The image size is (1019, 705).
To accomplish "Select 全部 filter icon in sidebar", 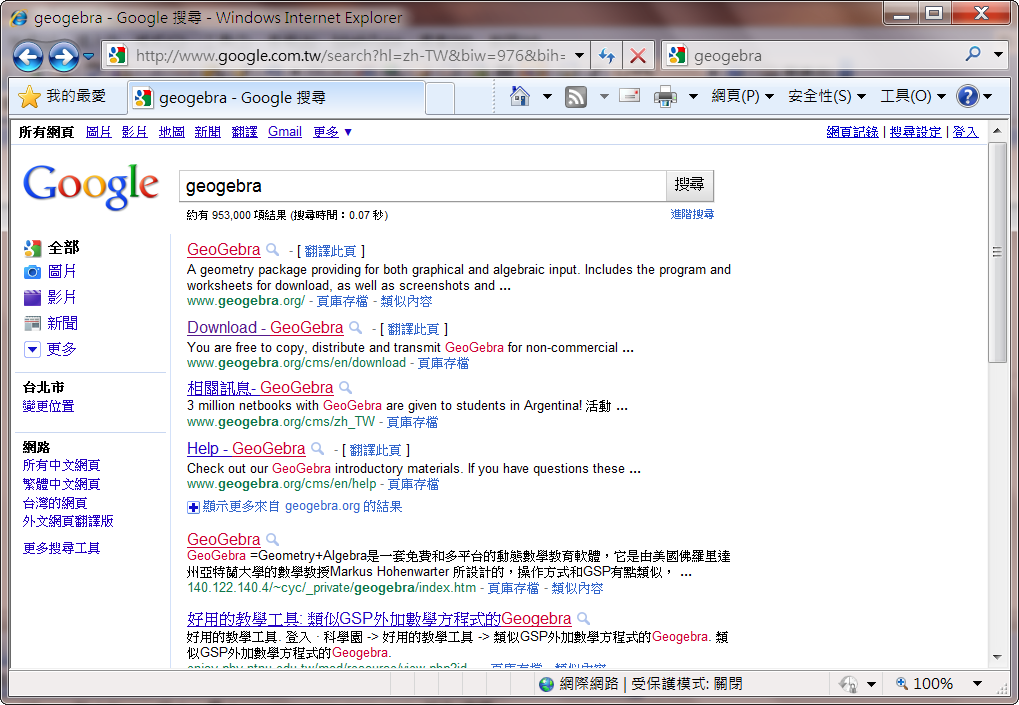I will pos(32,248).
